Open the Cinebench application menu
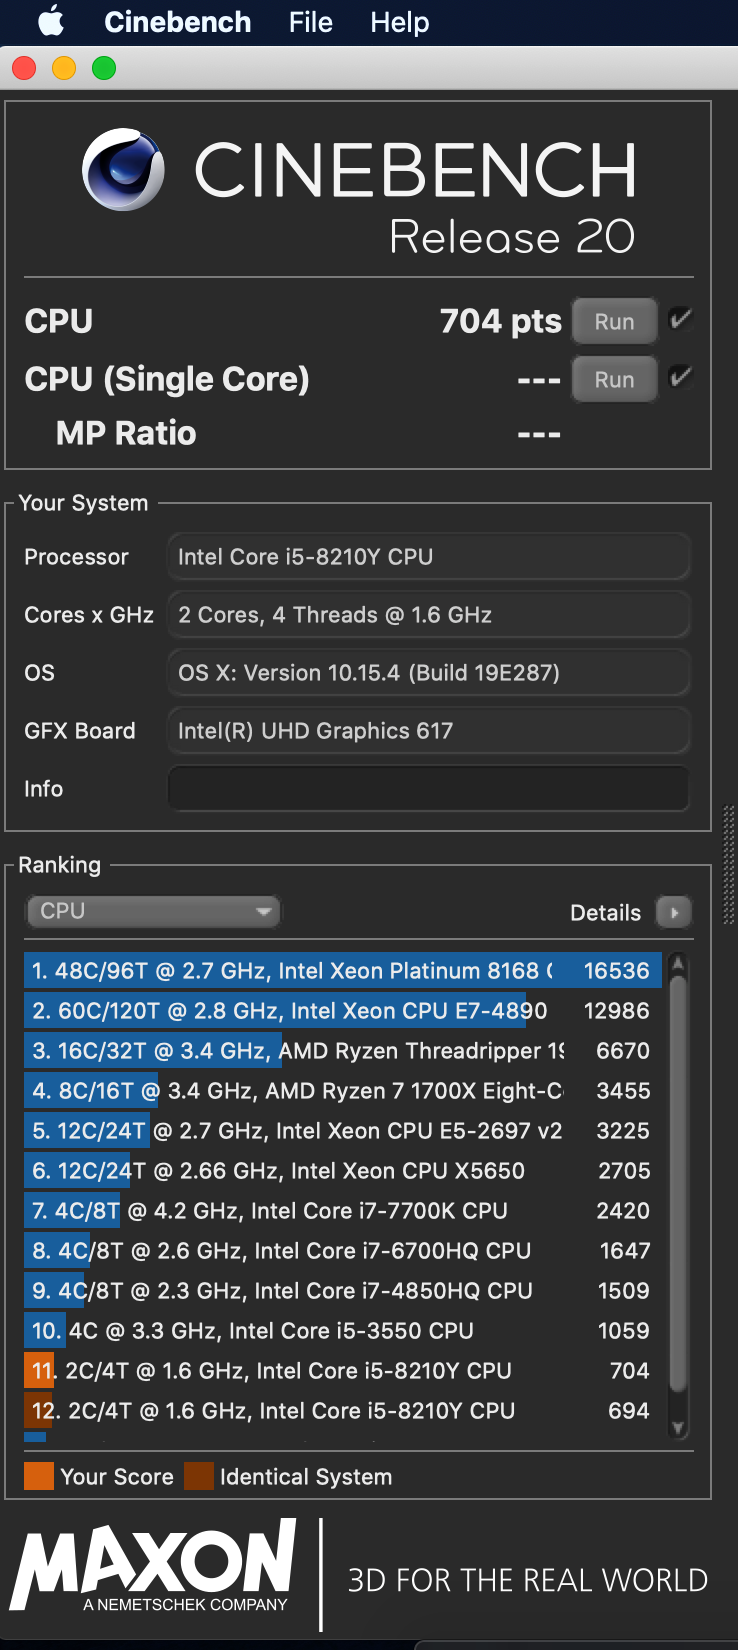 (178, 22)
